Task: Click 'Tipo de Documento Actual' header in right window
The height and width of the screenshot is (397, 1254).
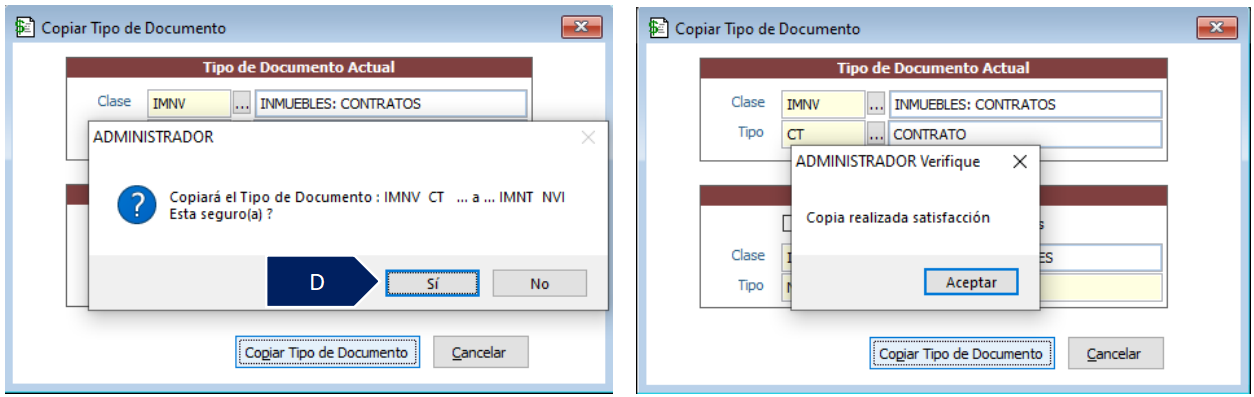Action: pyautogui.click(x=933, y=68)
